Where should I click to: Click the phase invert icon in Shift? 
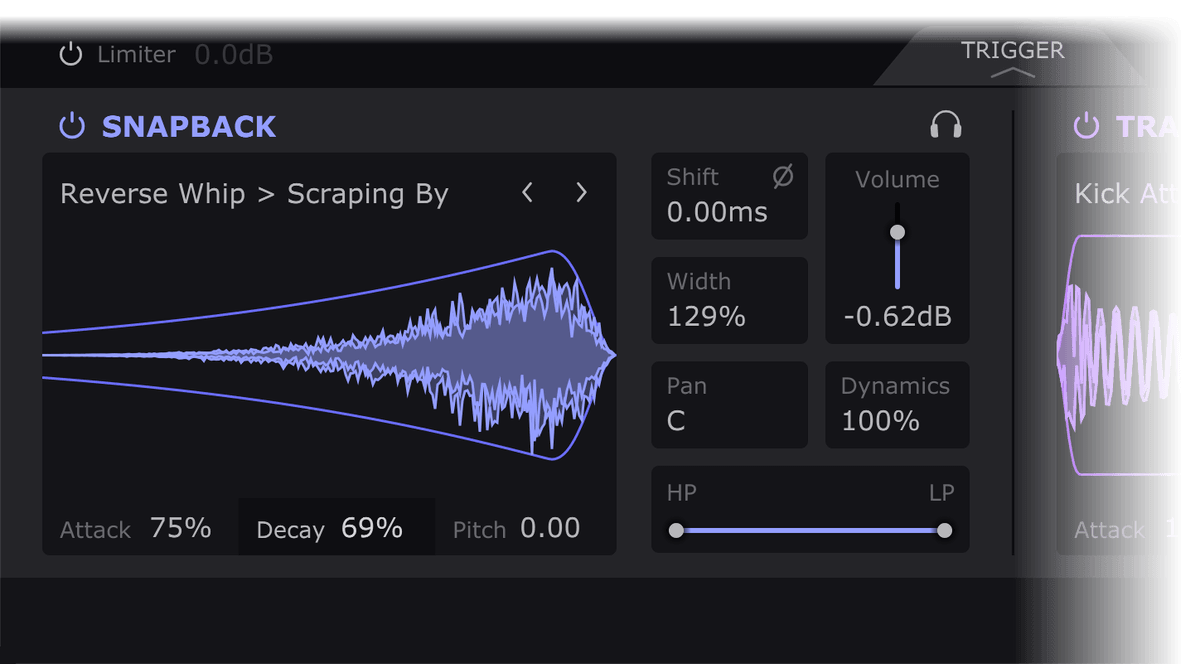coord(783,177)
